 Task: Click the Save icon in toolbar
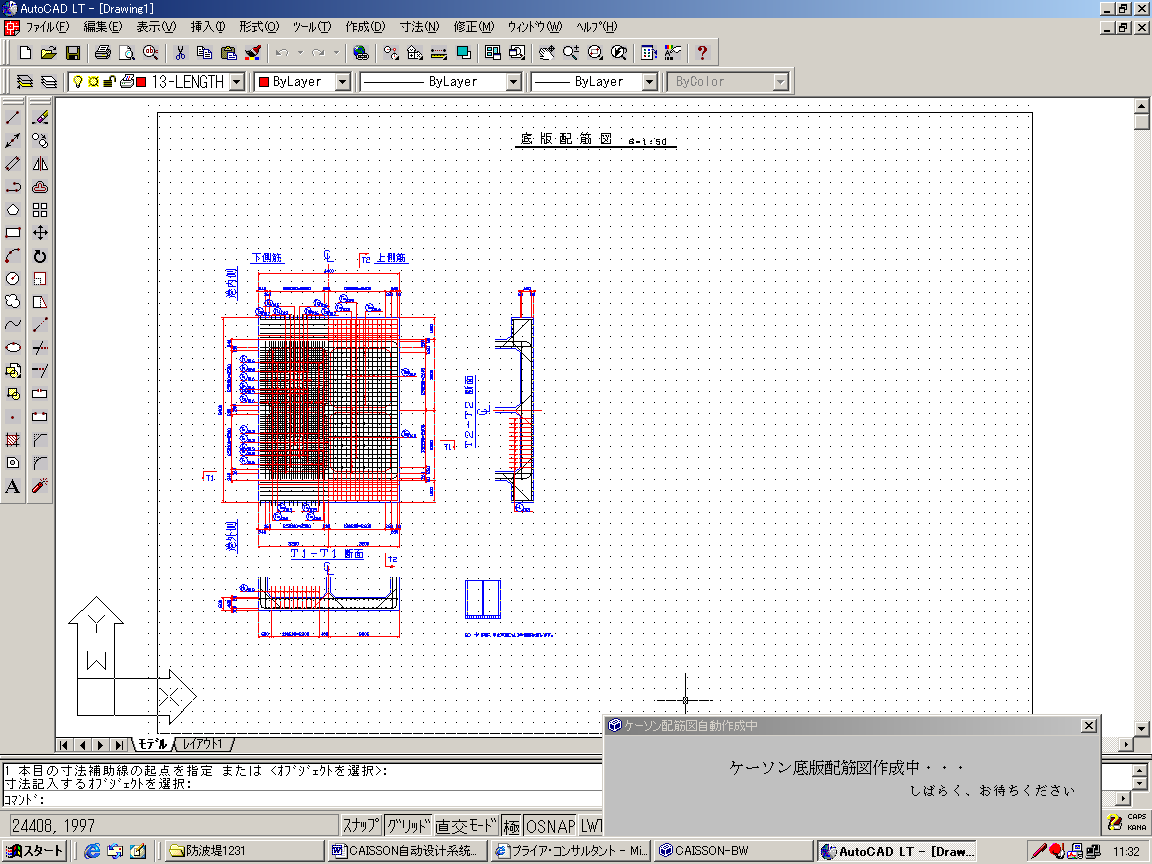73,52
